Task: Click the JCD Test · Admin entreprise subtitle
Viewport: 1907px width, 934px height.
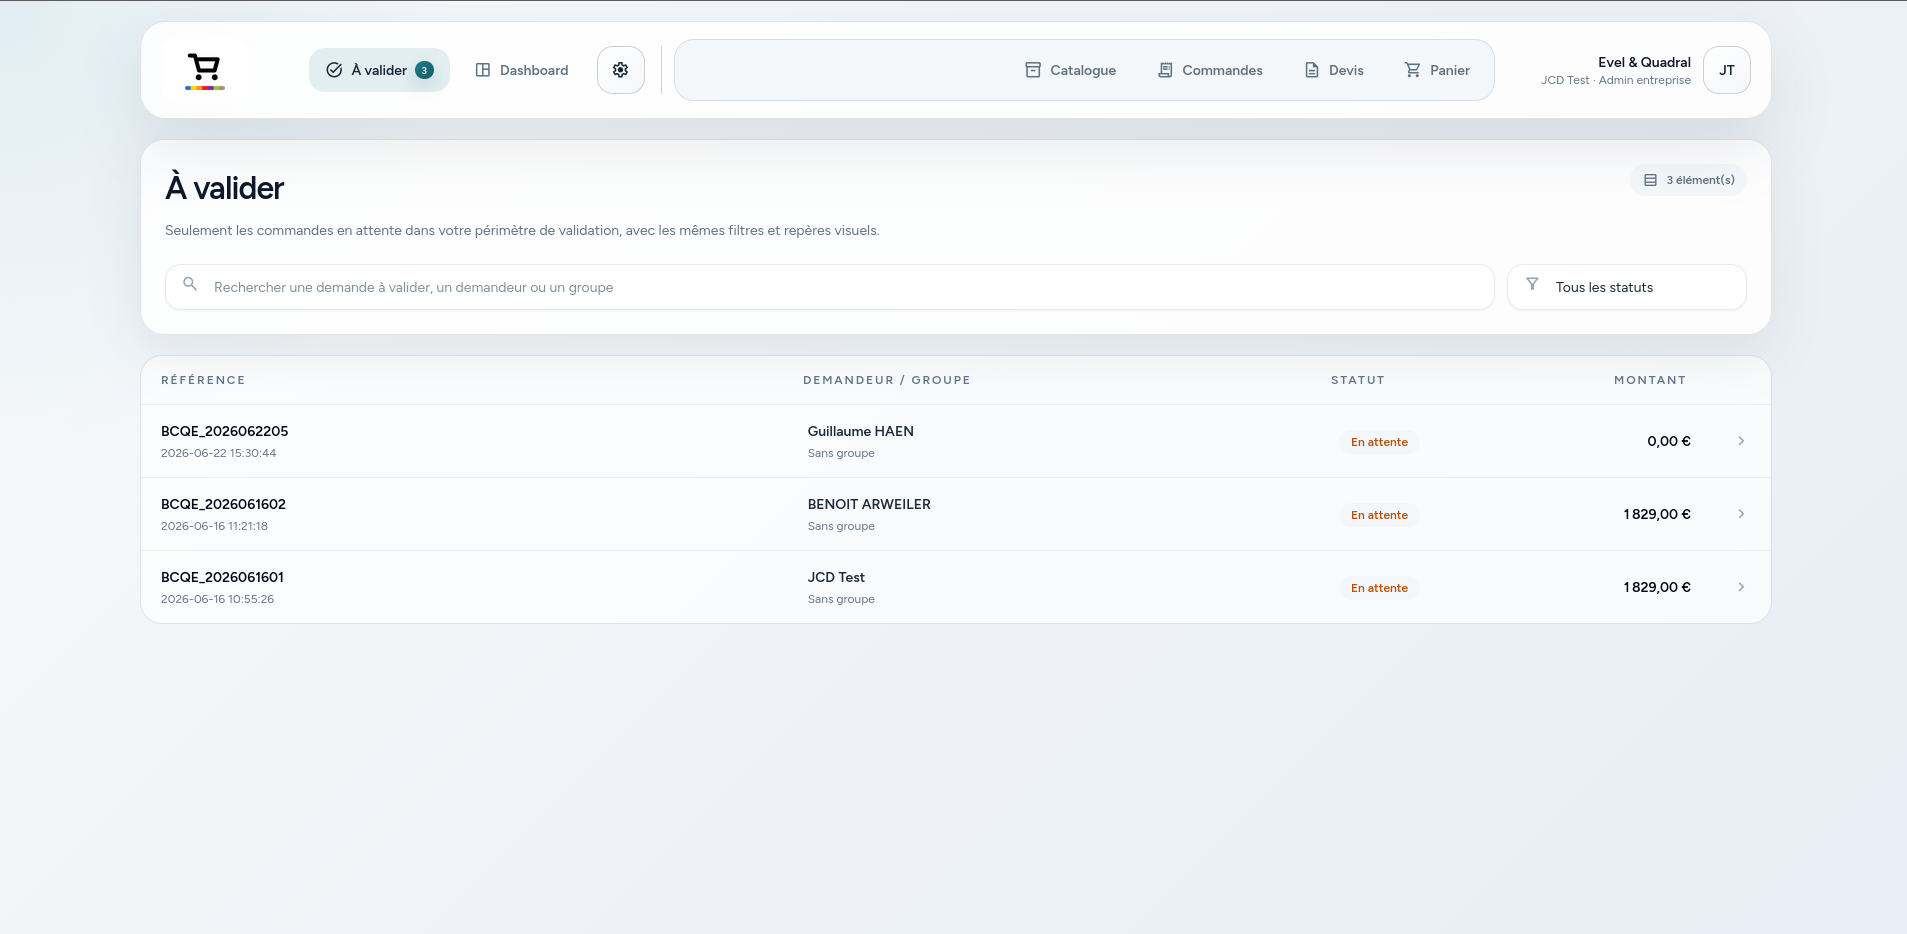Action: [x=1616, y=80]
